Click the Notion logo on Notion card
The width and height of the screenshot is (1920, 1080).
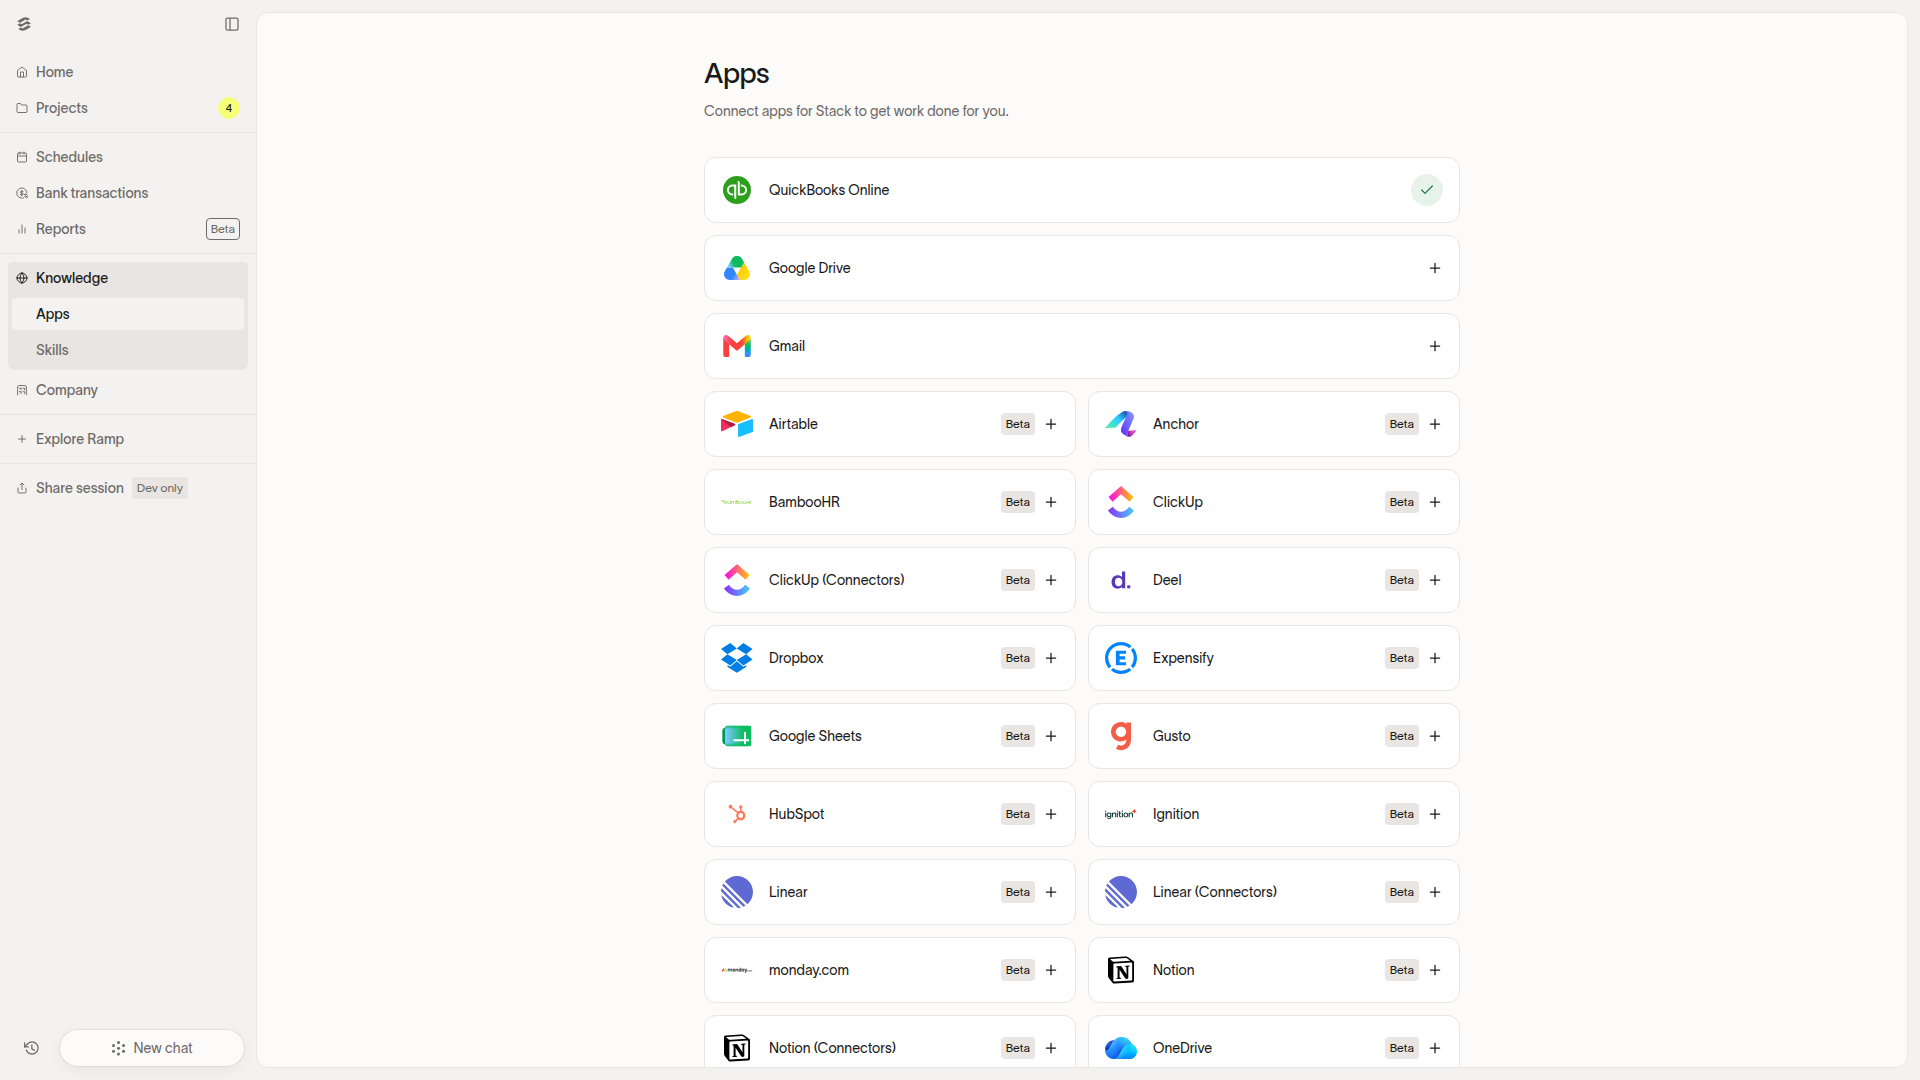pos(1121,970)
